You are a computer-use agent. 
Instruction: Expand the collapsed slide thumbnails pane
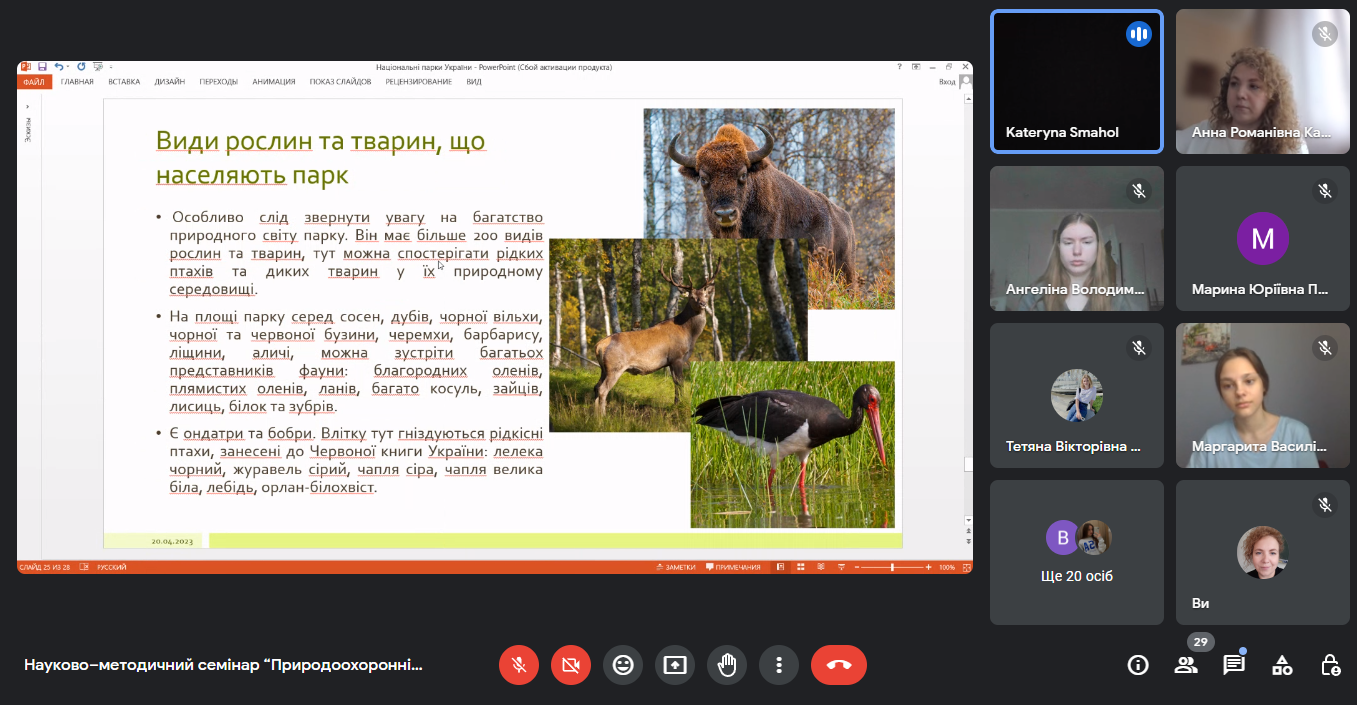click(x=28, y=106)
